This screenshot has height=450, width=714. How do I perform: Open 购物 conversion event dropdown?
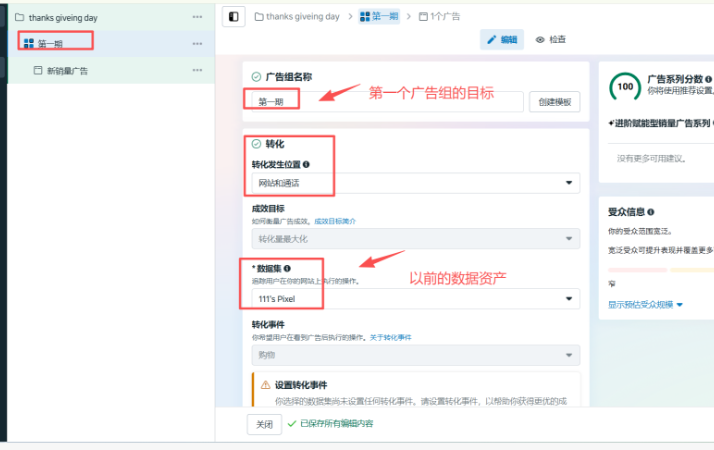(x=416, y=355)
